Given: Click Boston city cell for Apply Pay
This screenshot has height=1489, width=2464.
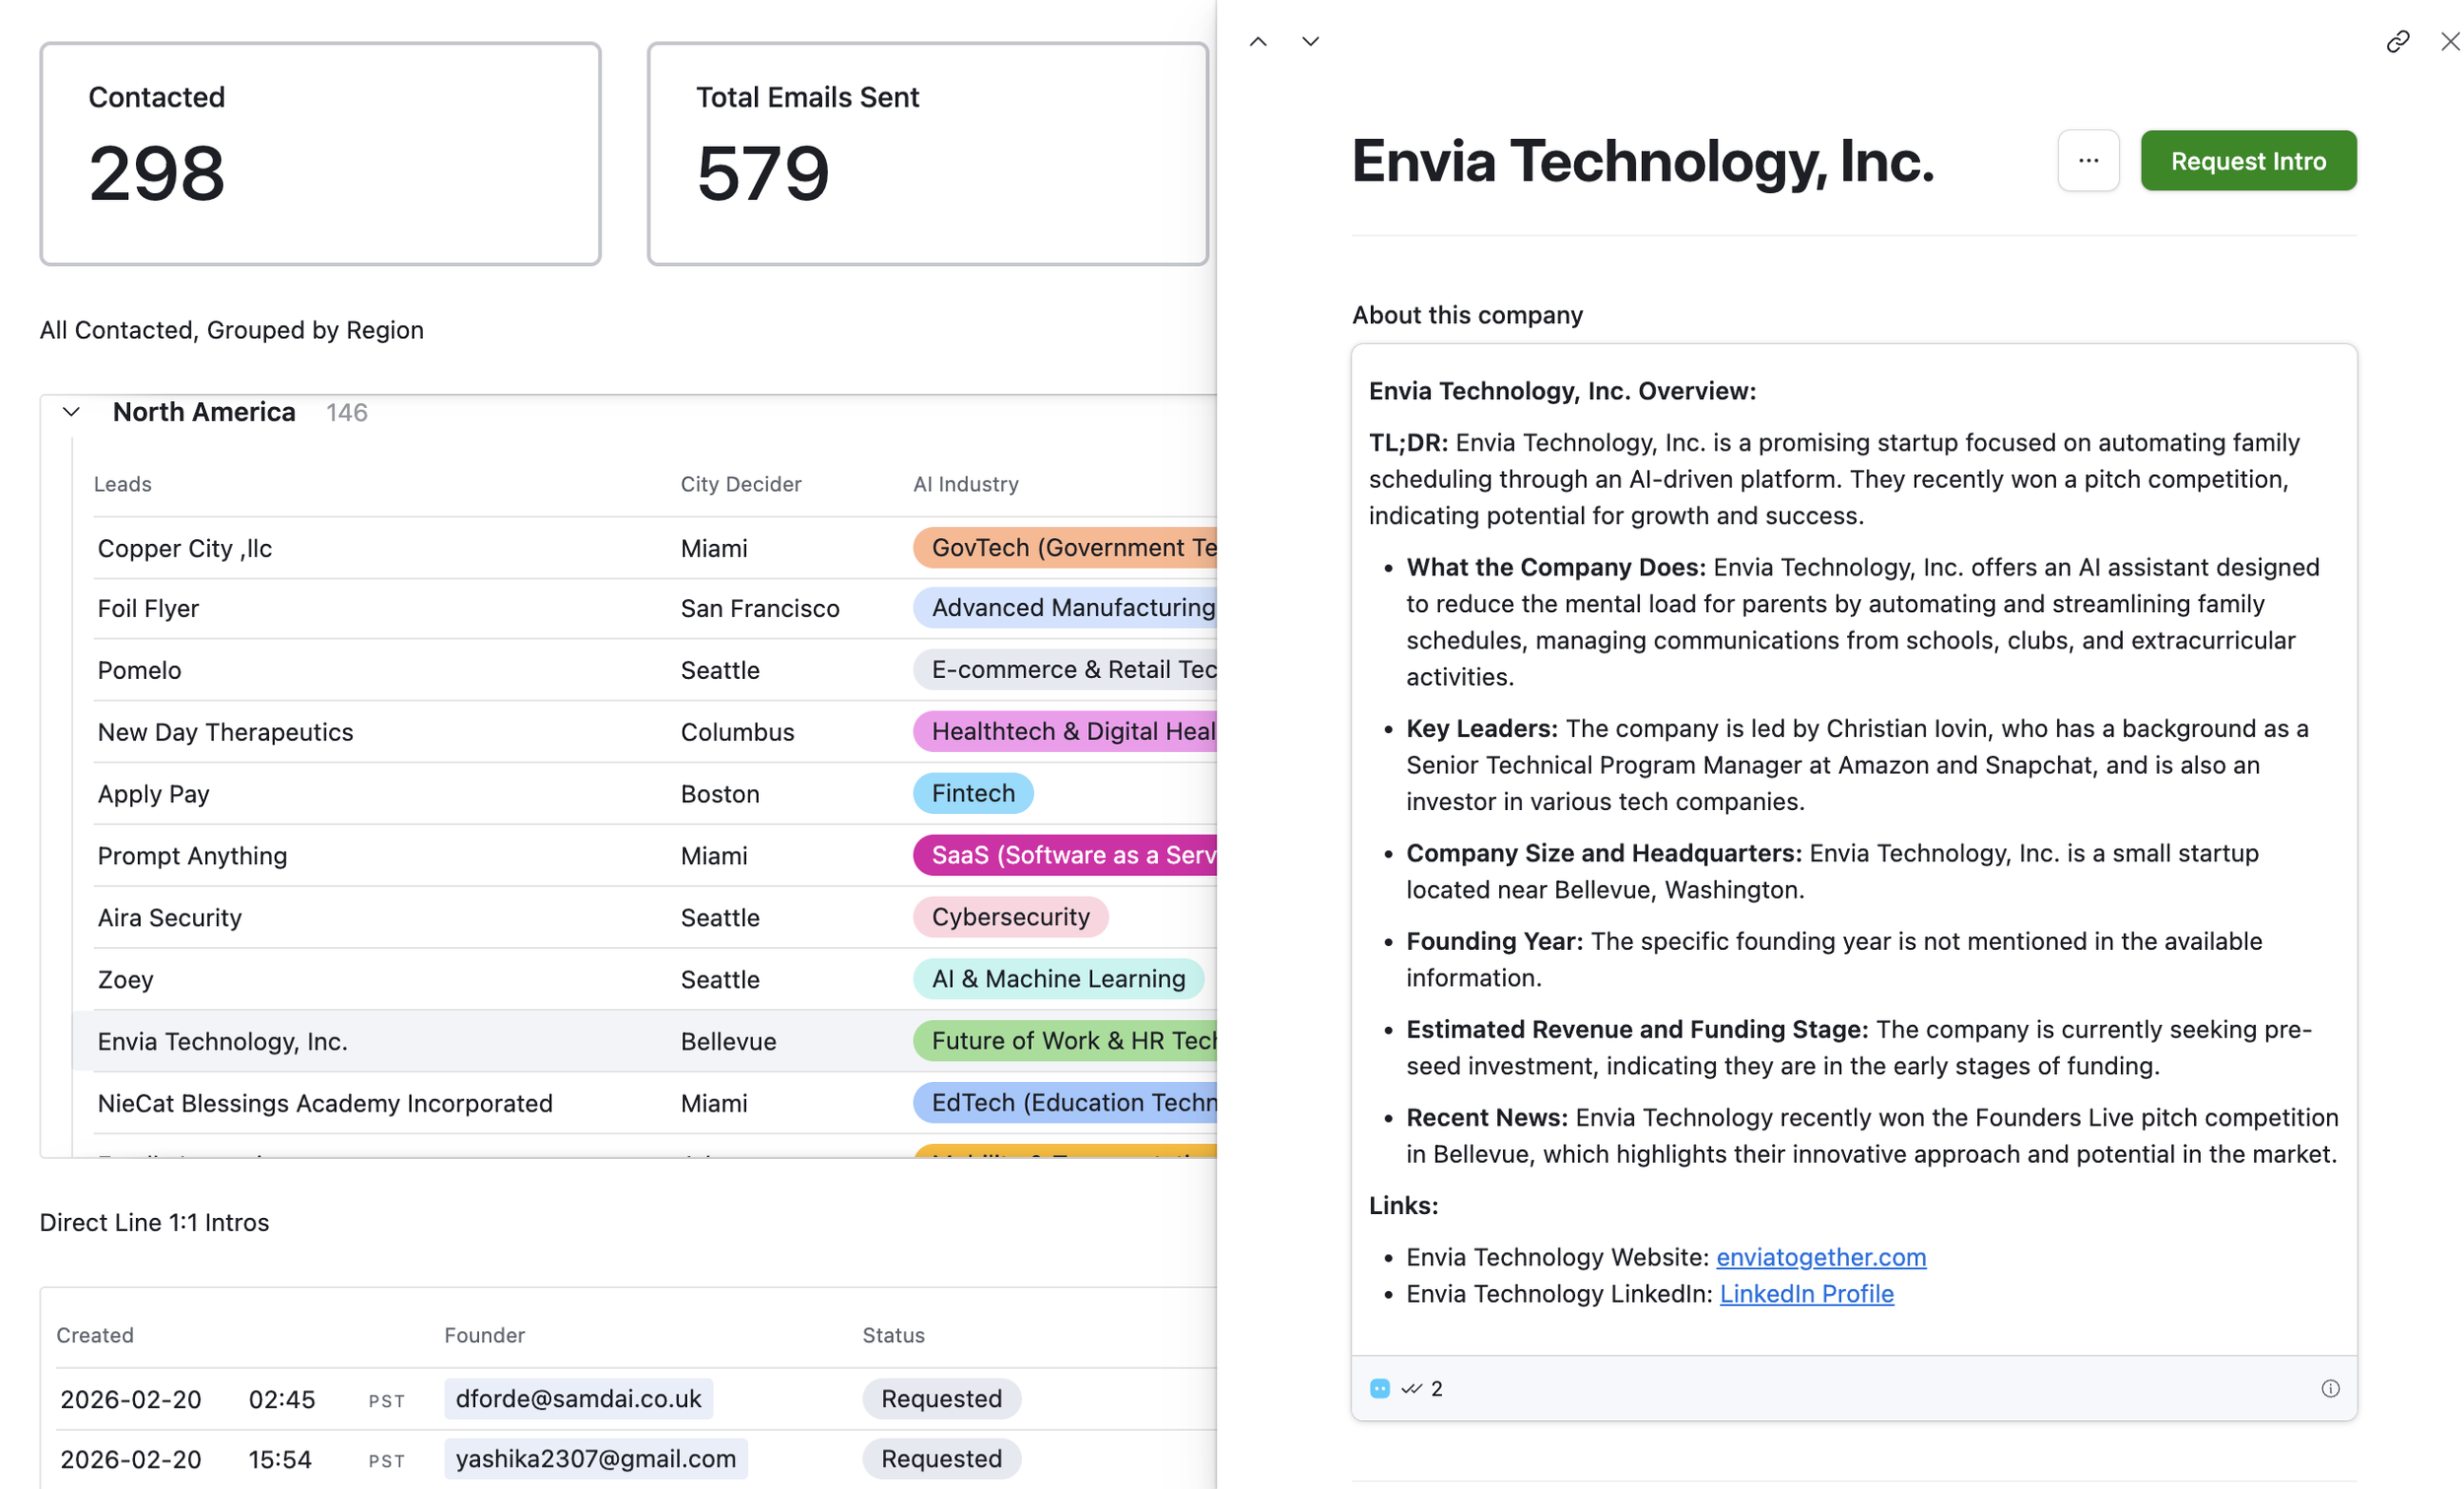Looking at the screenshot, I should pos(720,794).
